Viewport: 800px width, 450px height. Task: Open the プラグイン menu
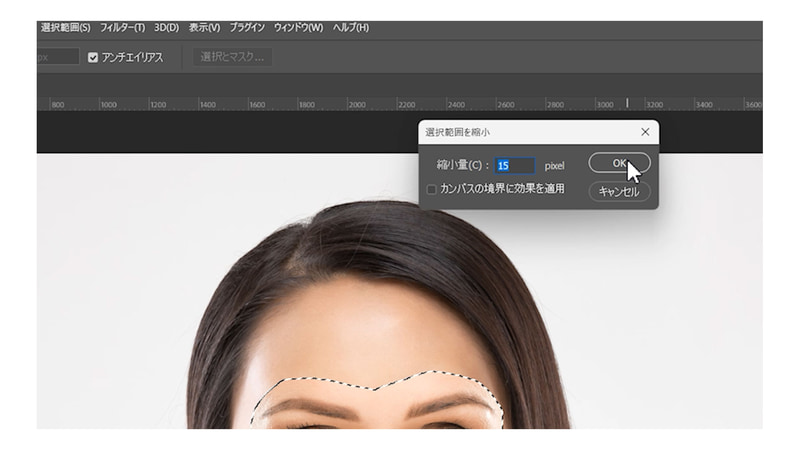(247, 28)
